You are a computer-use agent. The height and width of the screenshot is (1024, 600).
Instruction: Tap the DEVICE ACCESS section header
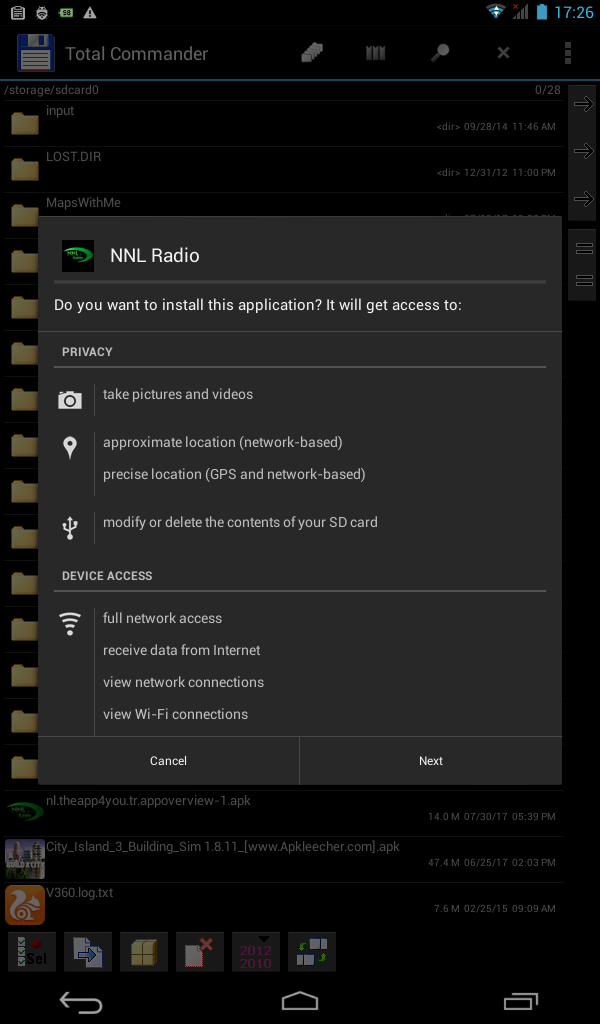click(107, 576)
